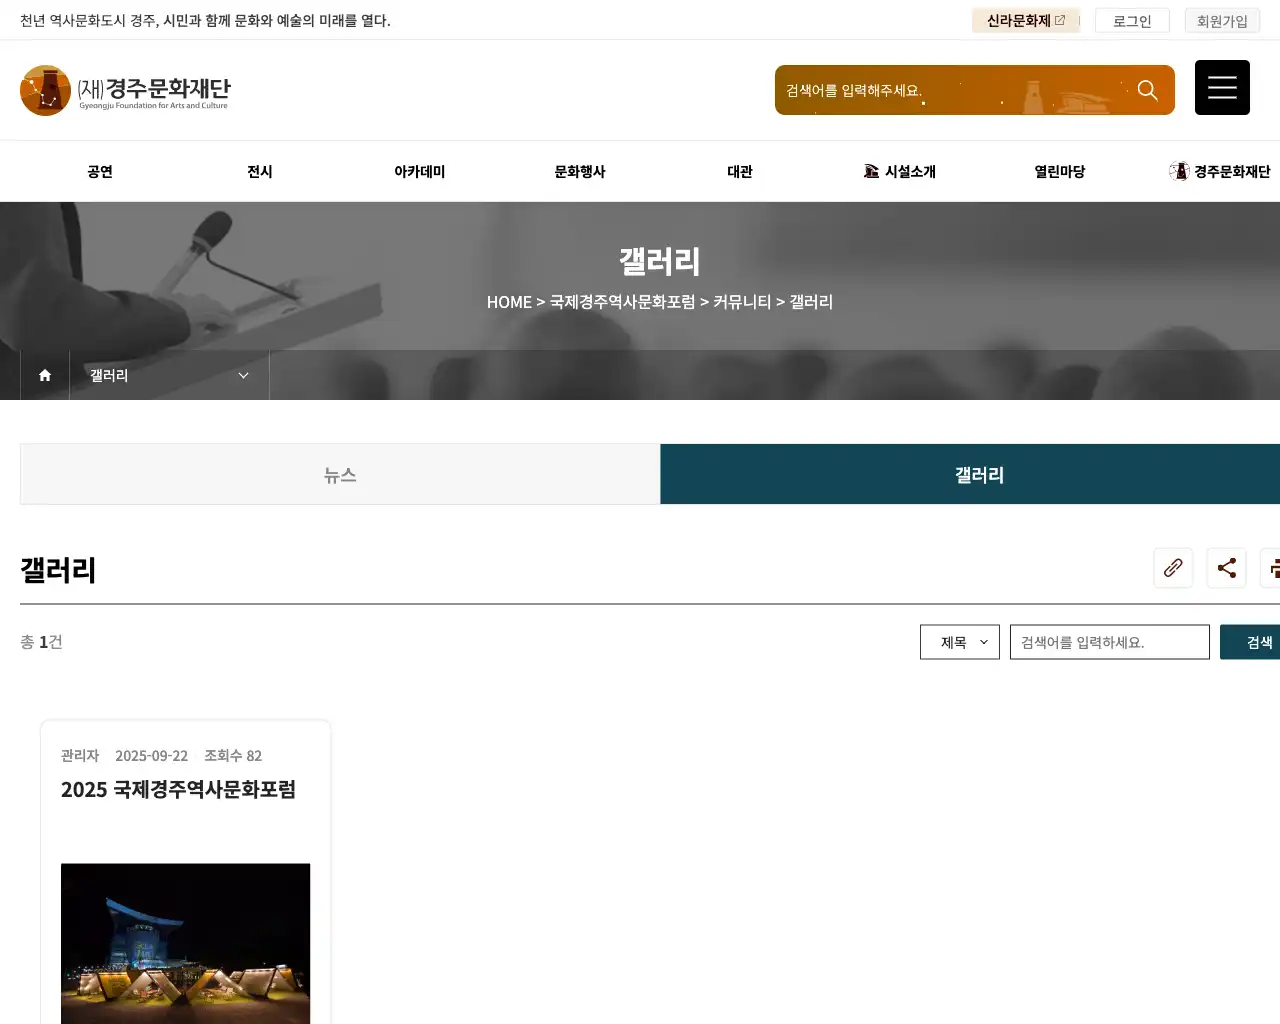Click the magnifier icon to search

click(1148, 90)
